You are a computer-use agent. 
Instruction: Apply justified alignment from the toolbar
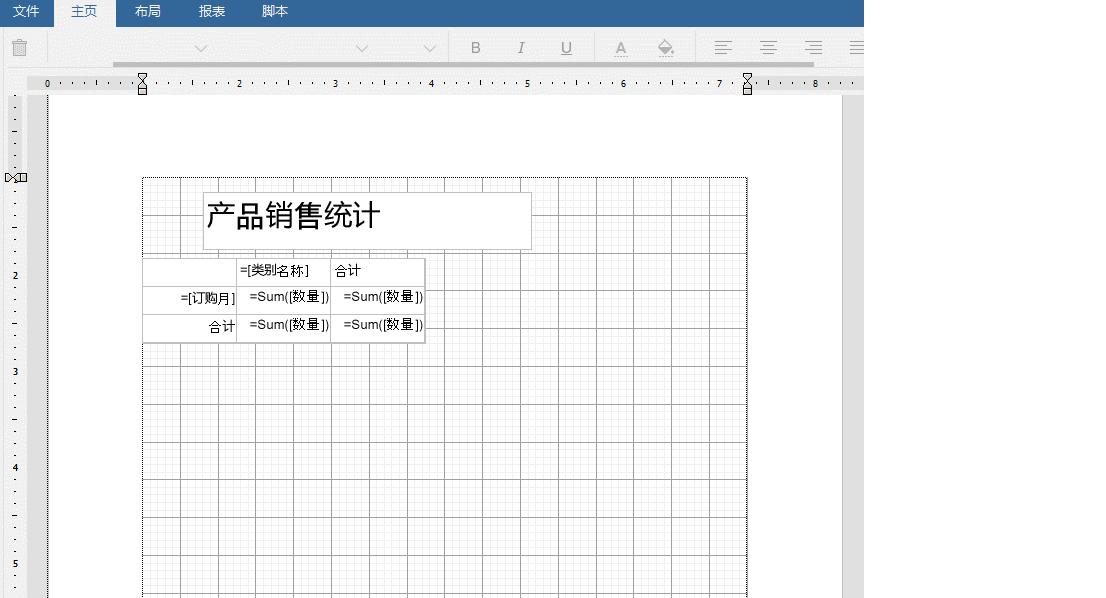tap(856, 47)
